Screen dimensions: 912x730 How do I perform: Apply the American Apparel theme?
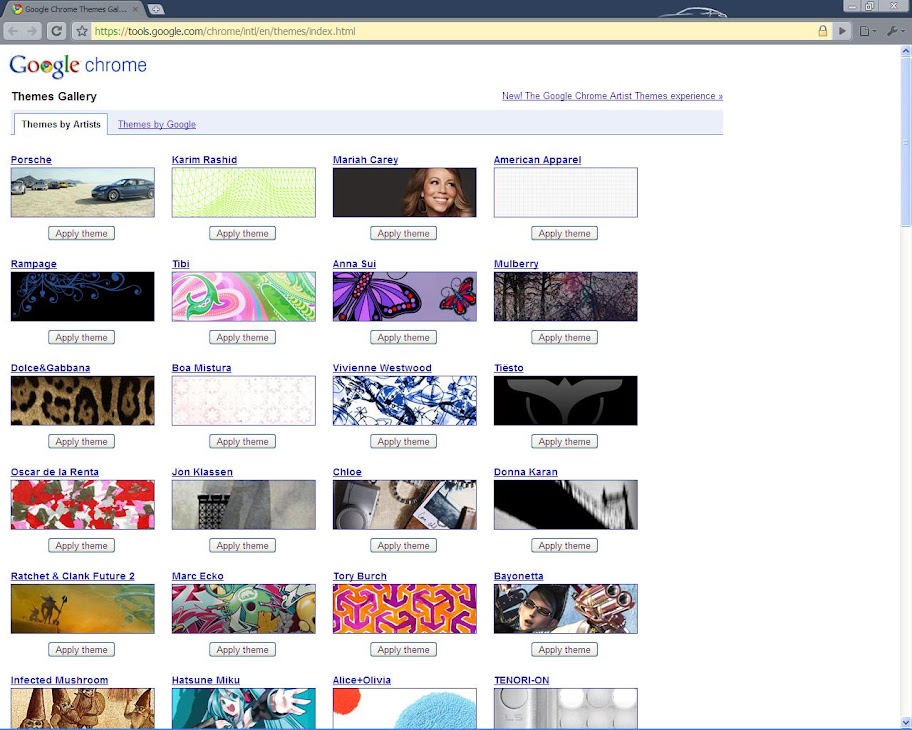click(564, 233)
